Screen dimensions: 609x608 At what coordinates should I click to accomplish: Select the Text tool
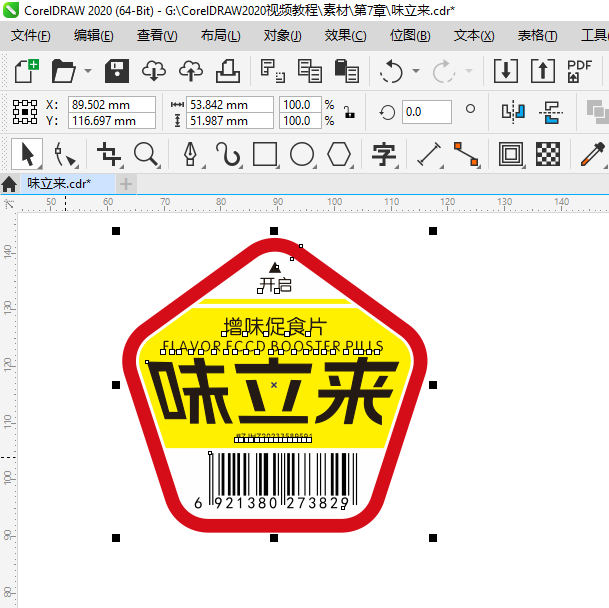click(x=384, y=154)
